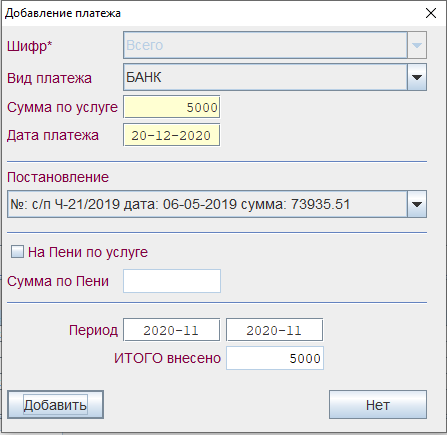The width and height of the screenshot is (447, 435).
Task: Click the Шифр* field label
Action: click(30, 46)
